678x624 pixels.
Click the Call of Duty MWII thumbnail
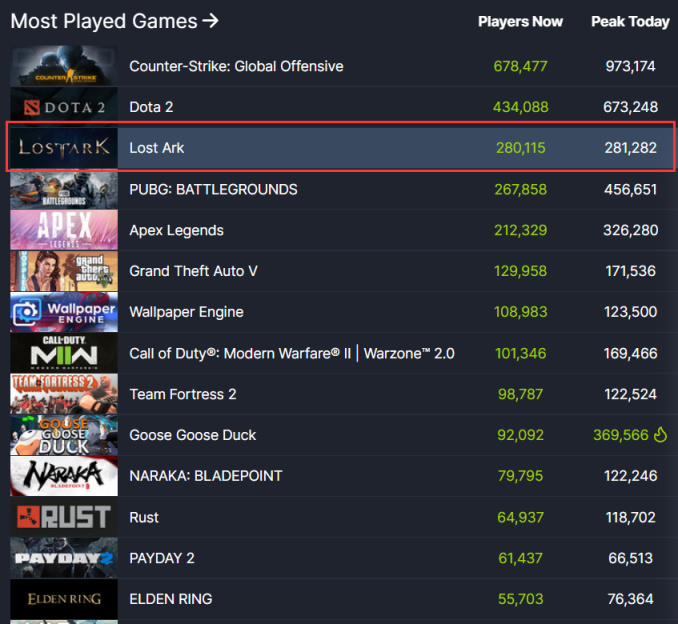(x=64, y=353)
